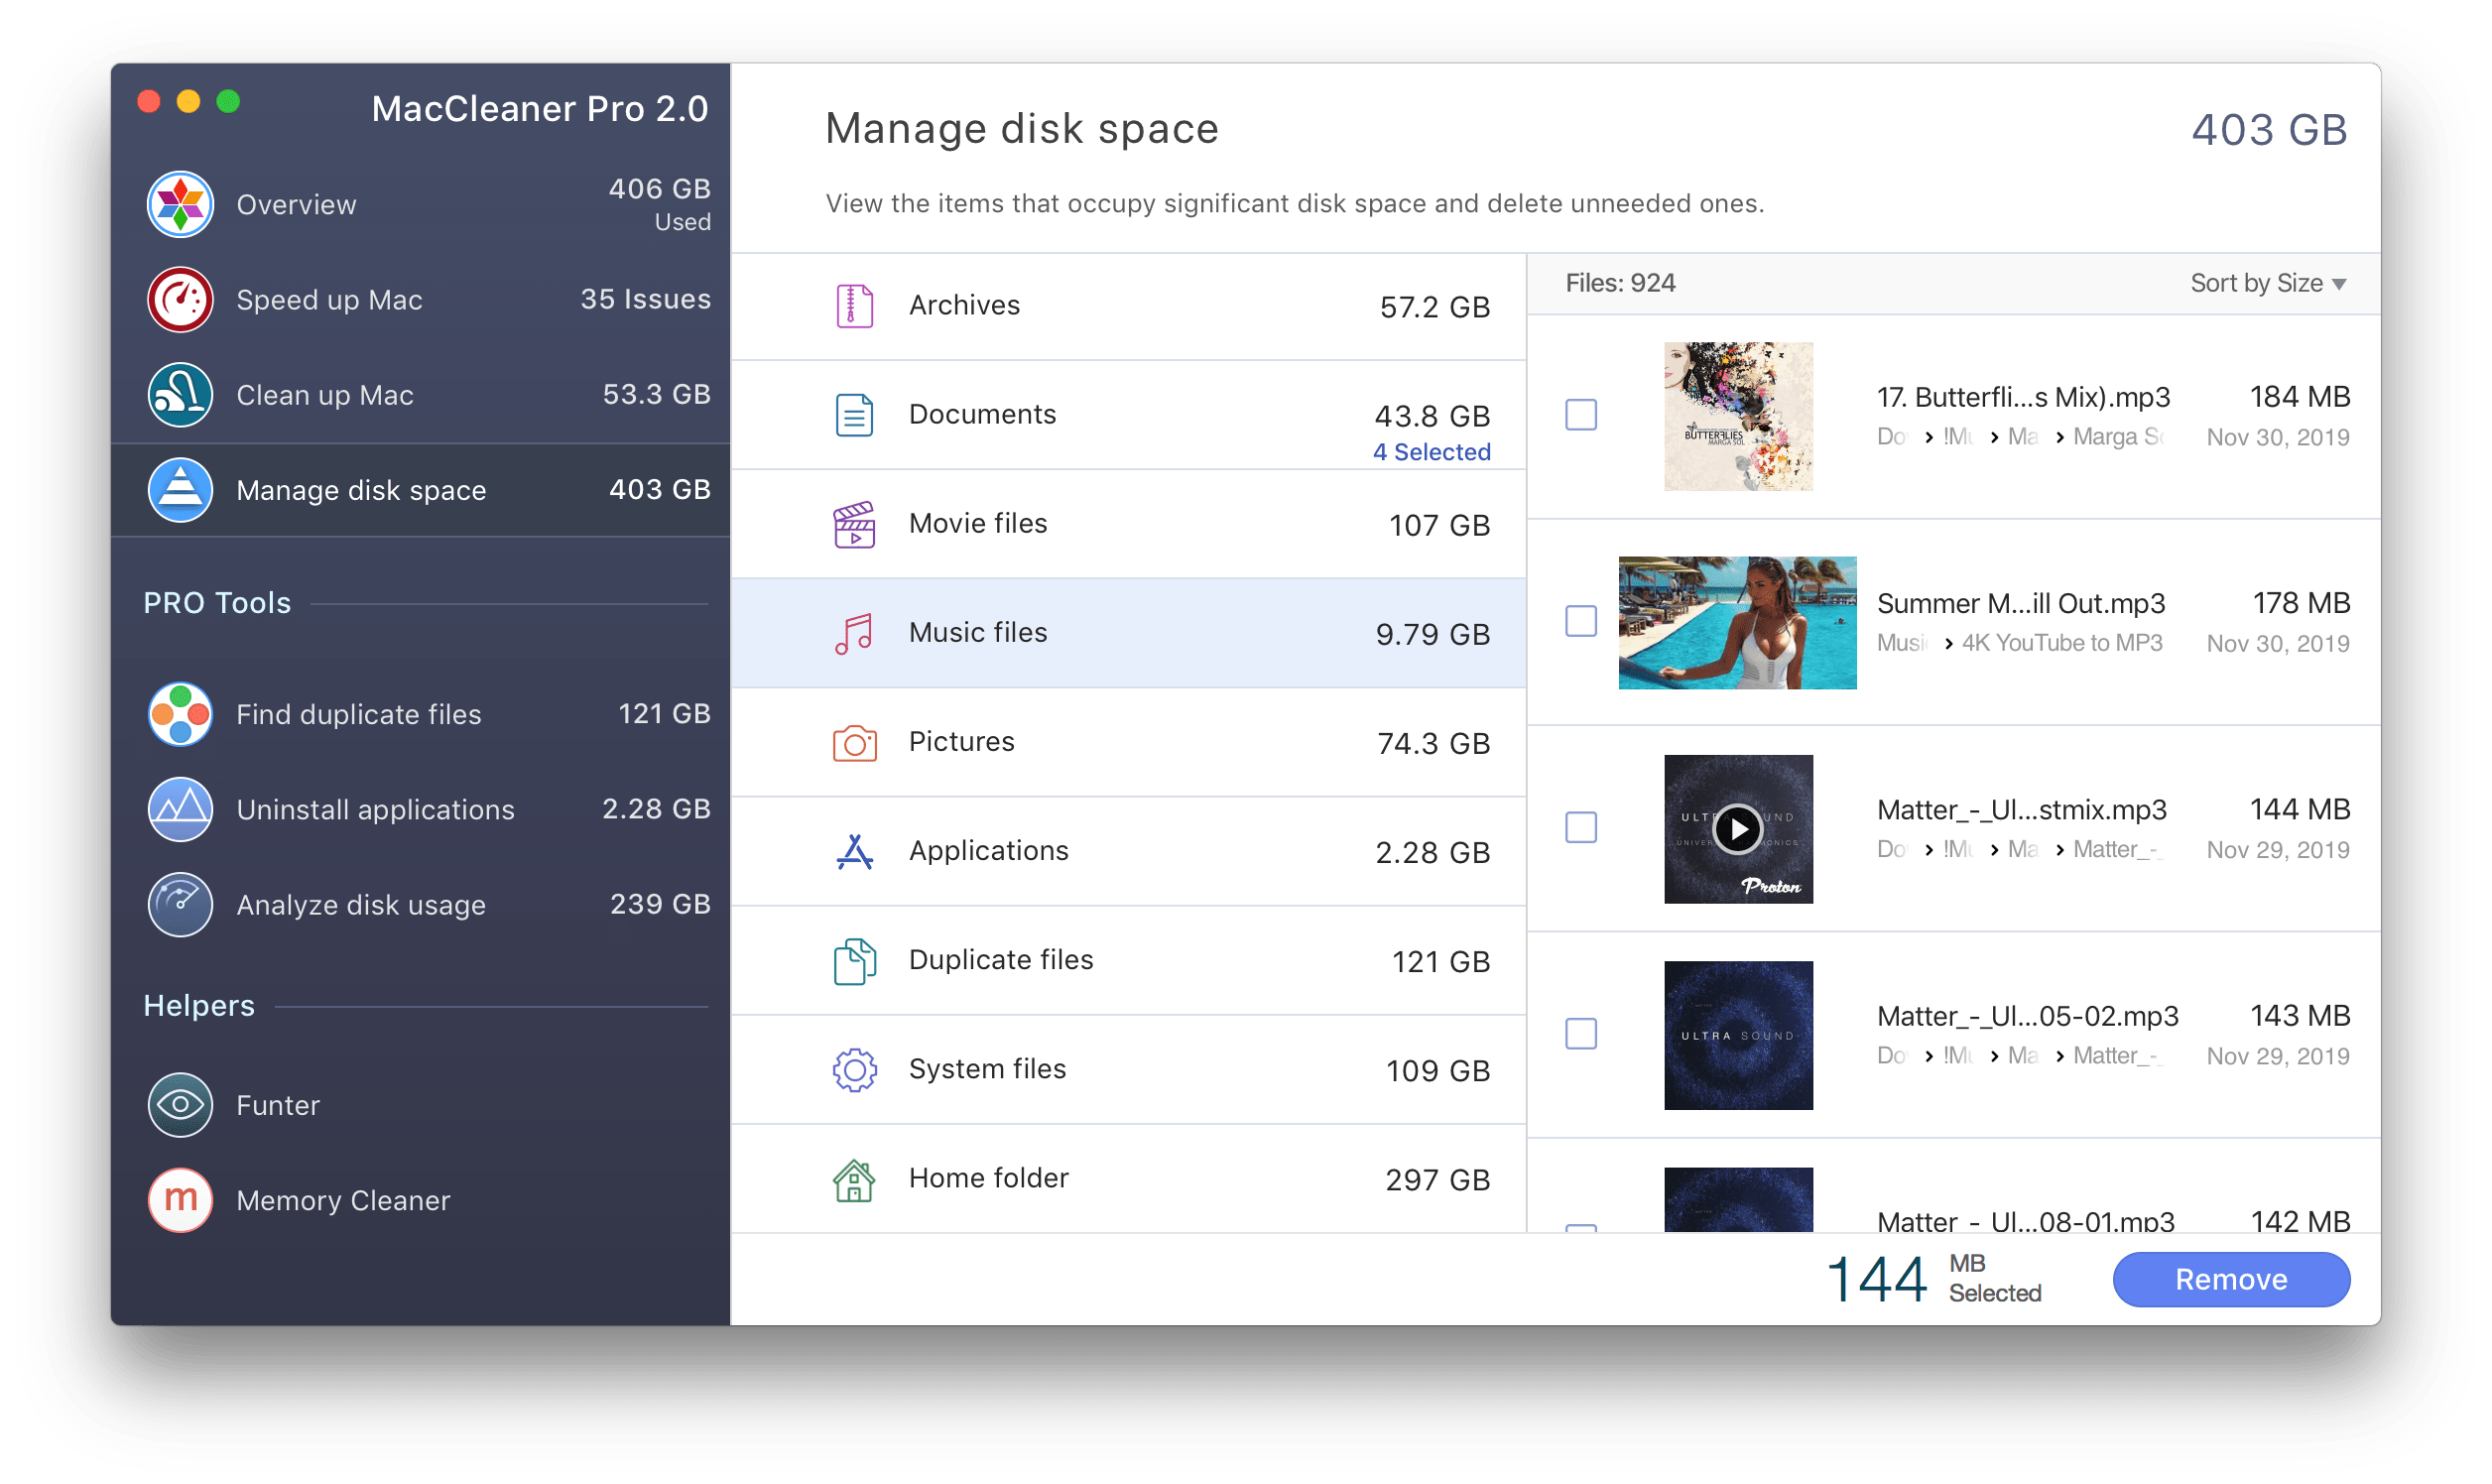Click the 403 GB total in header
The image size is (2492, 1484).
coord(2268,130)
